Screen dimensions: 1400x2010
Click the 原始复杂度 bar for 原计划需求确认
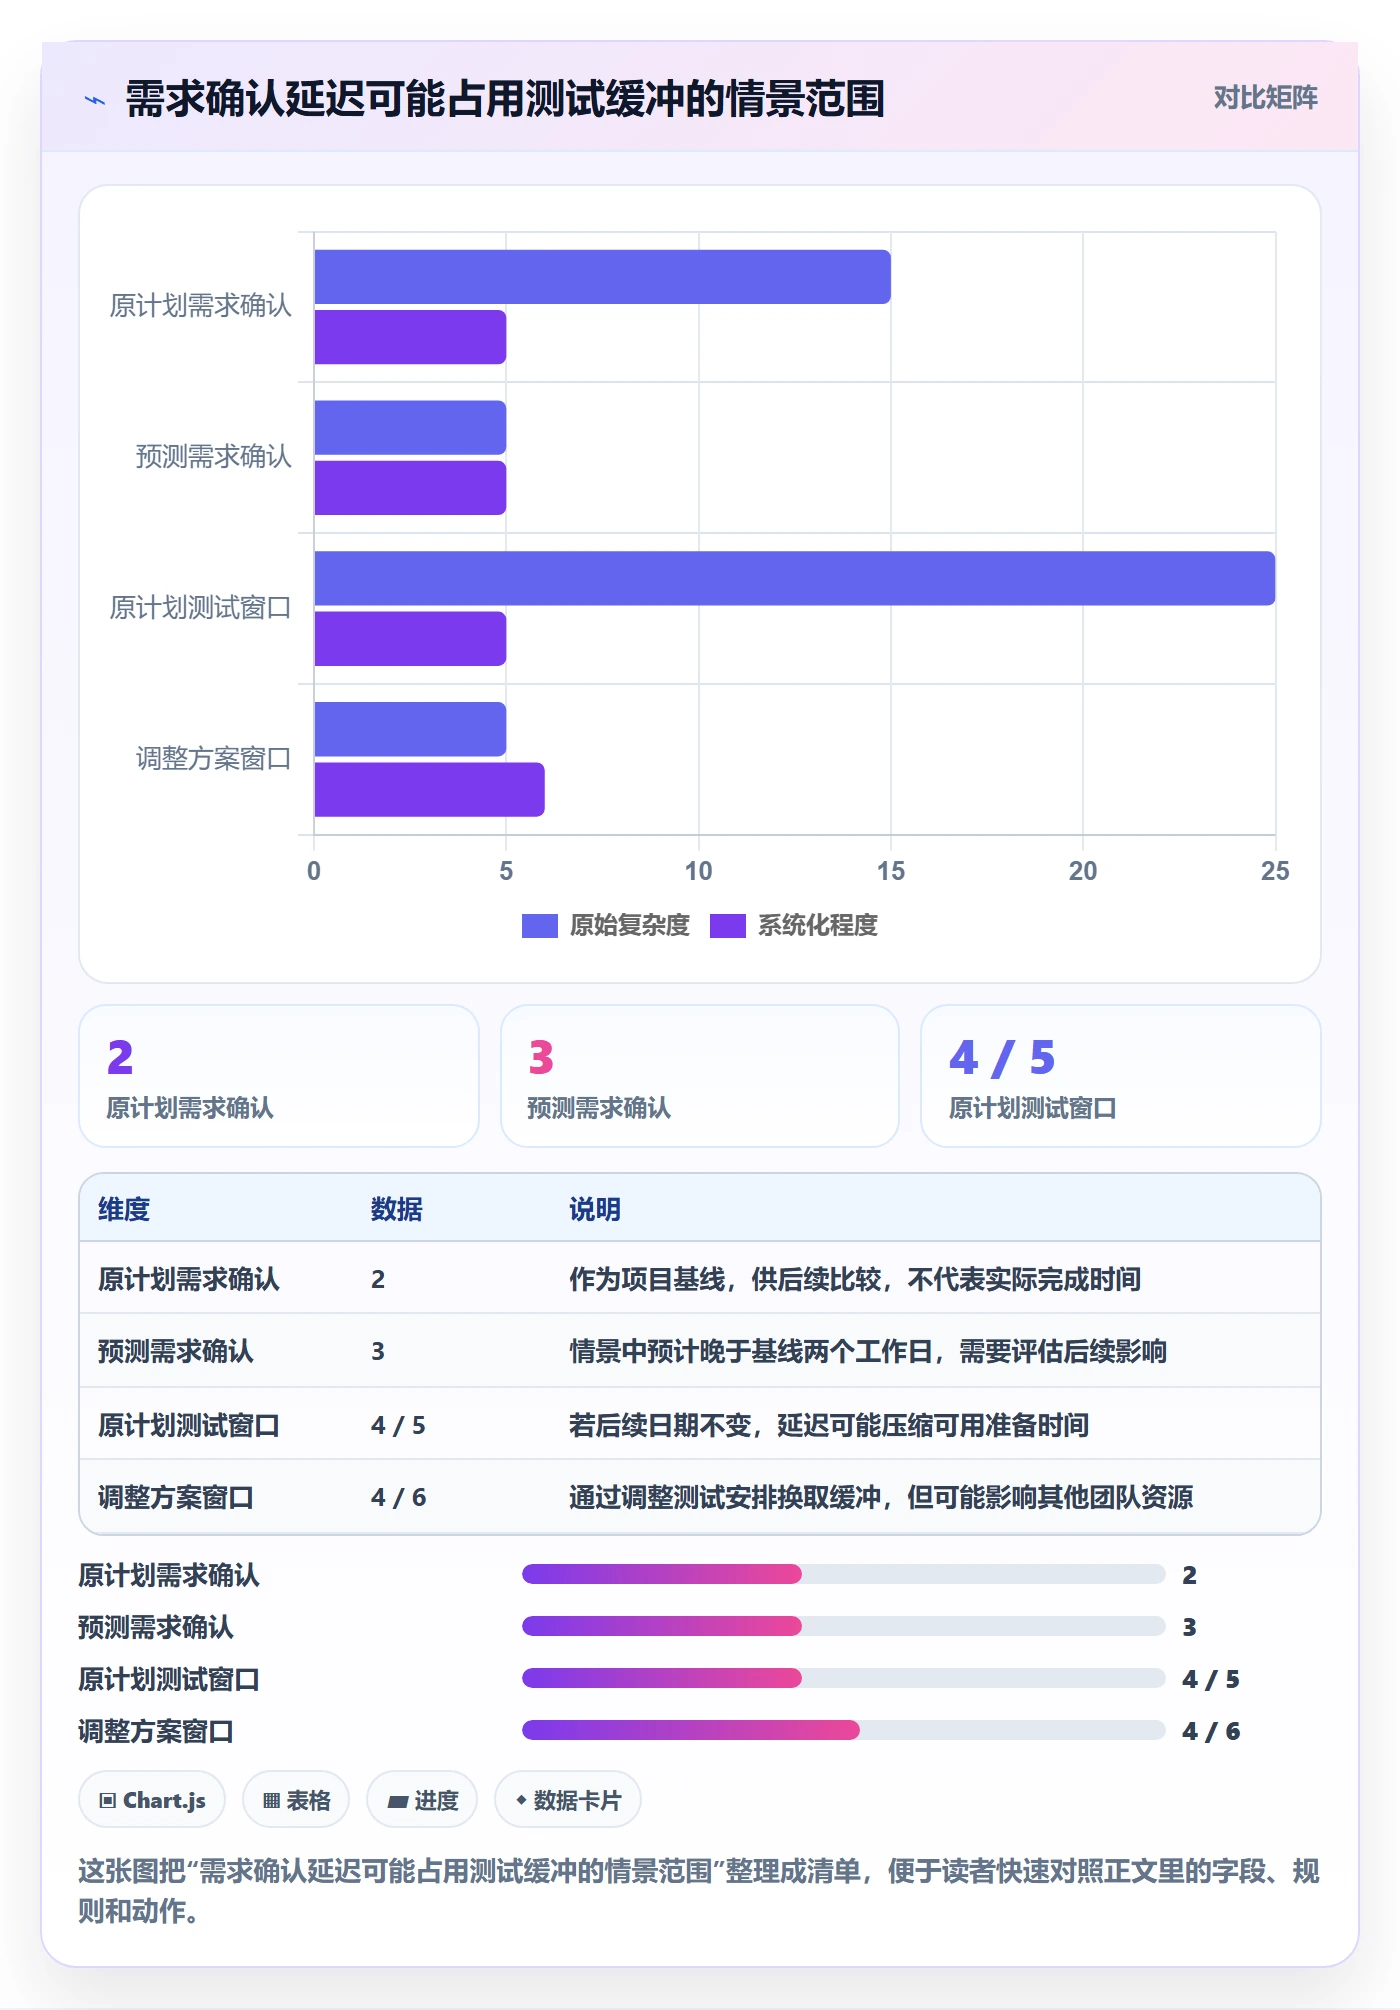[603, 277]
